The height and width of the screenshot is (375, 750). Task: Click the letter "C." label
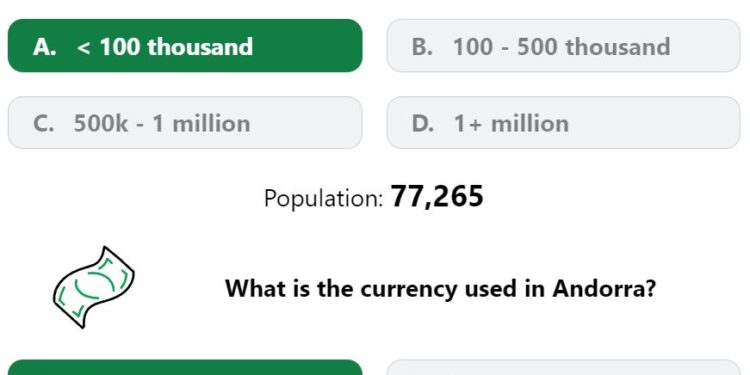44,124
